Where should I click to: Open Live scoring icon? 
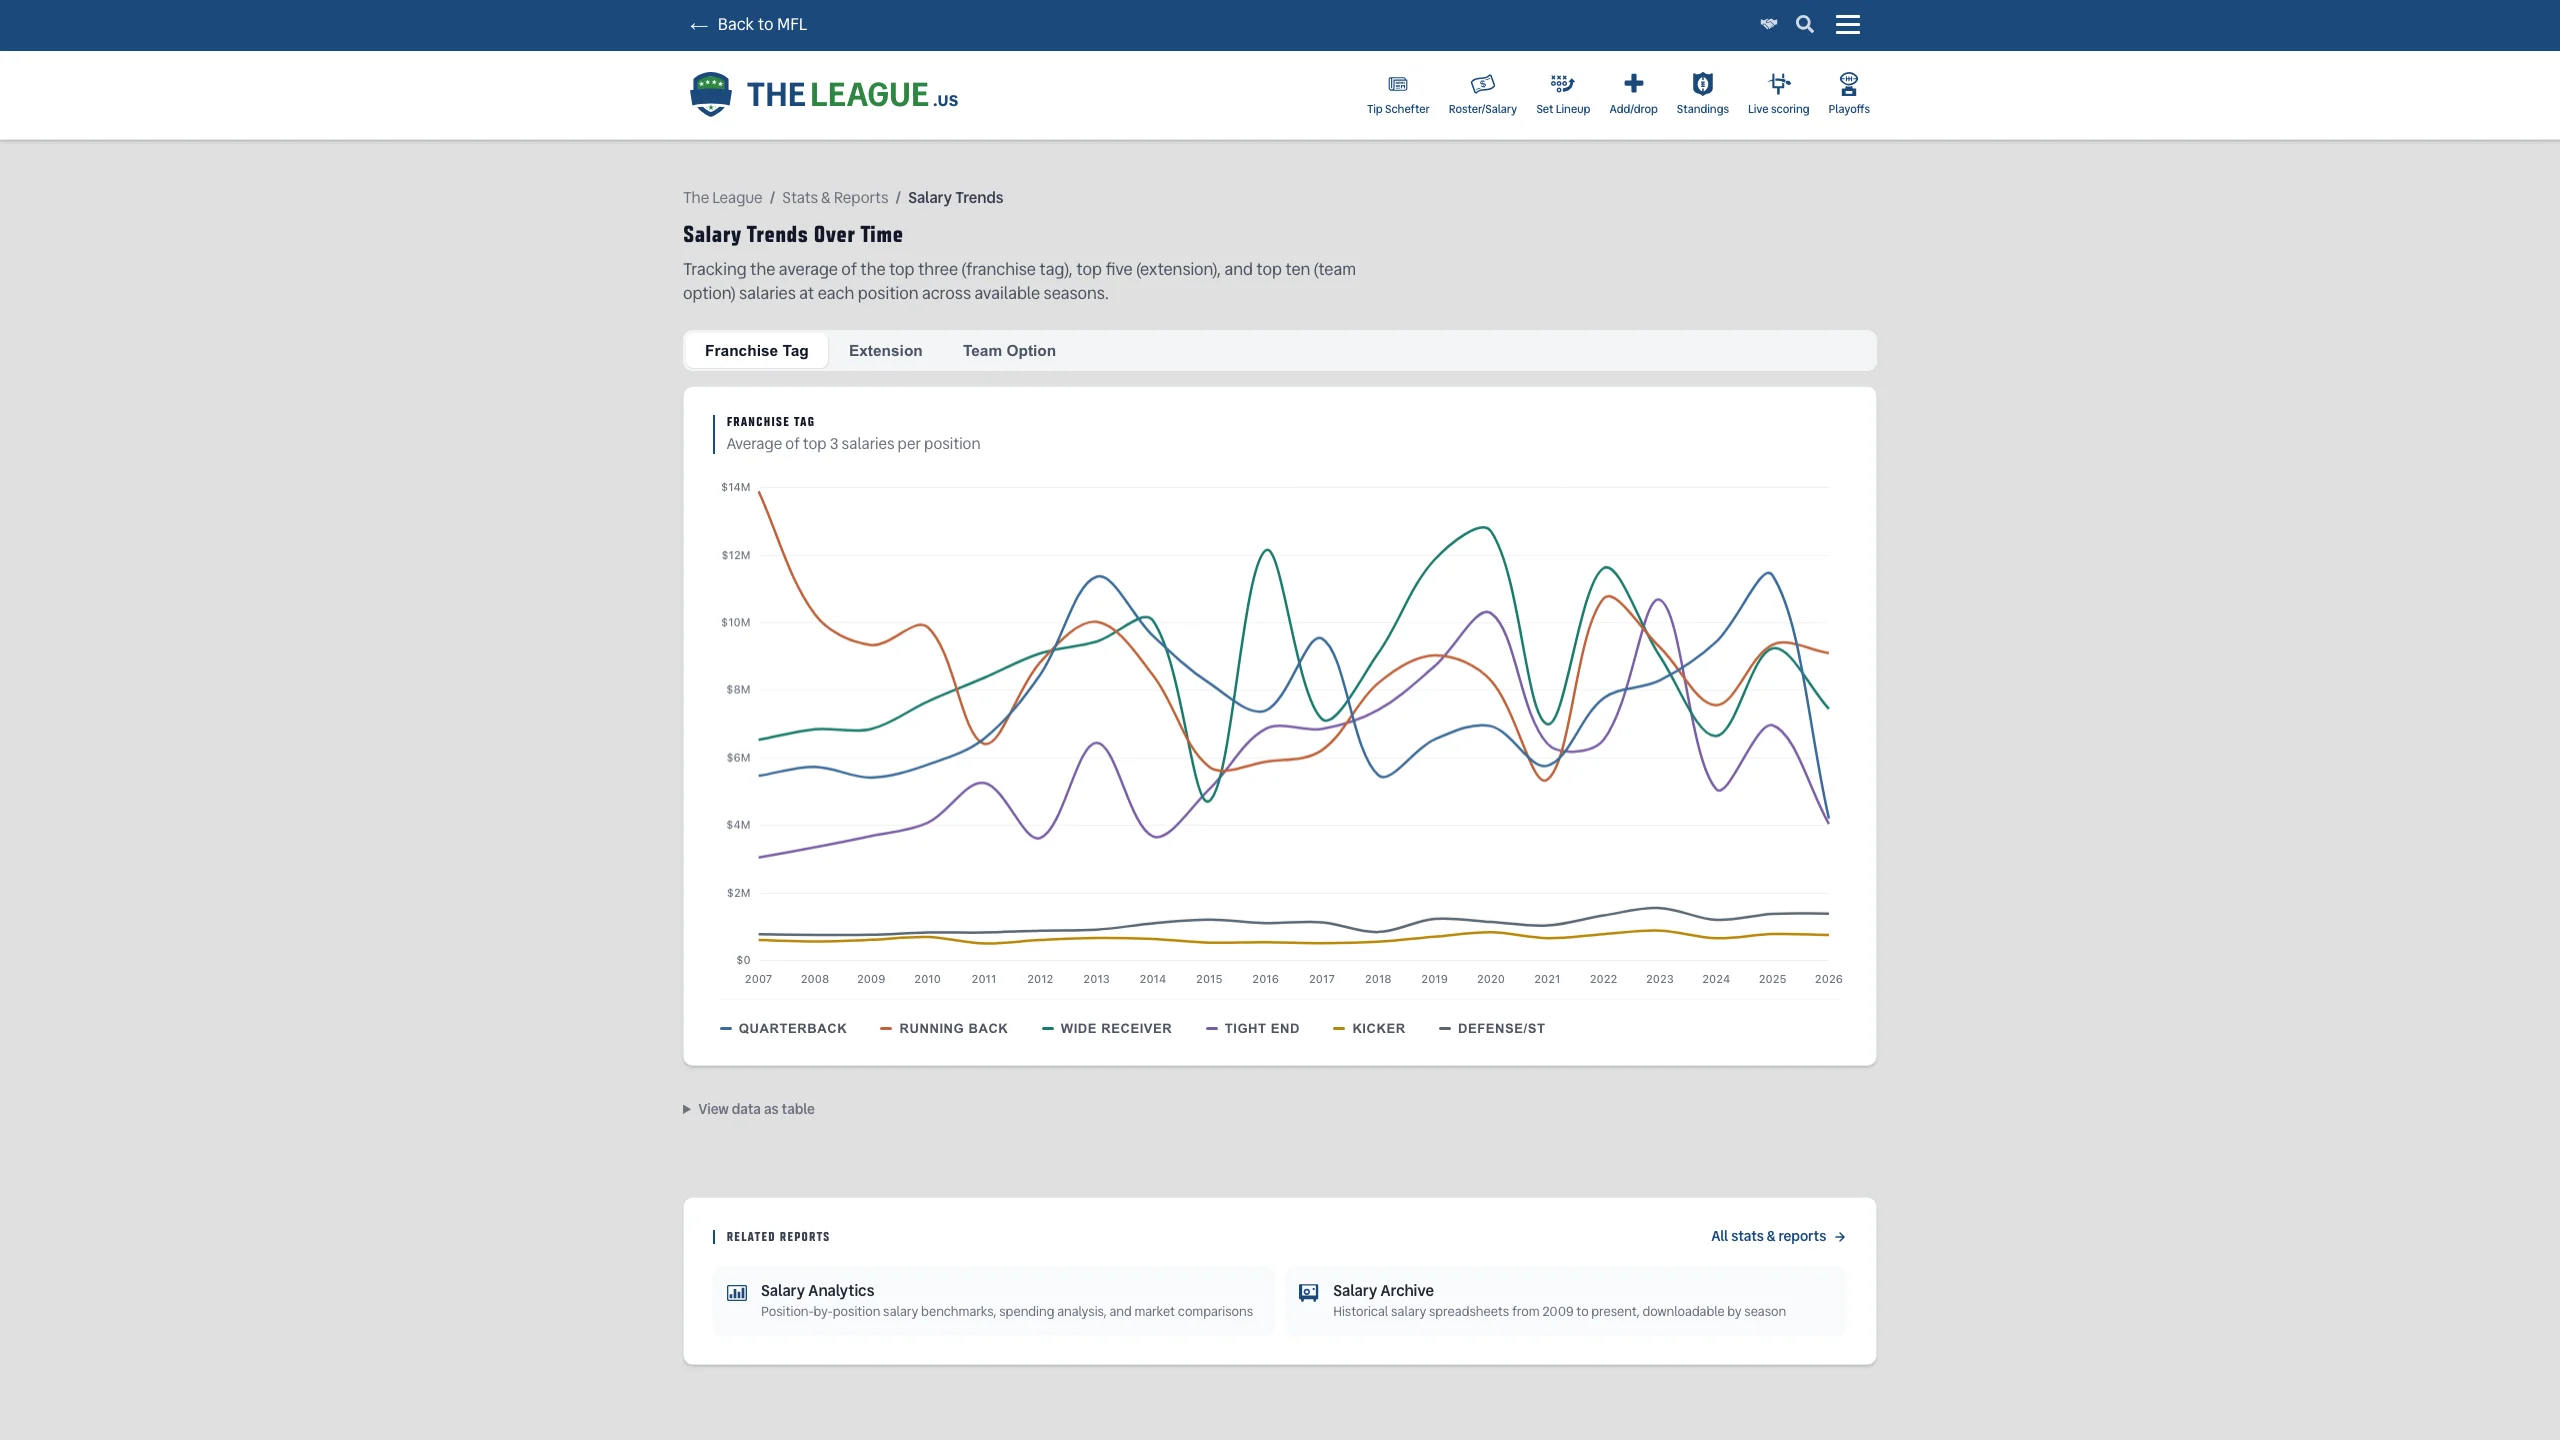point(1778,84)
